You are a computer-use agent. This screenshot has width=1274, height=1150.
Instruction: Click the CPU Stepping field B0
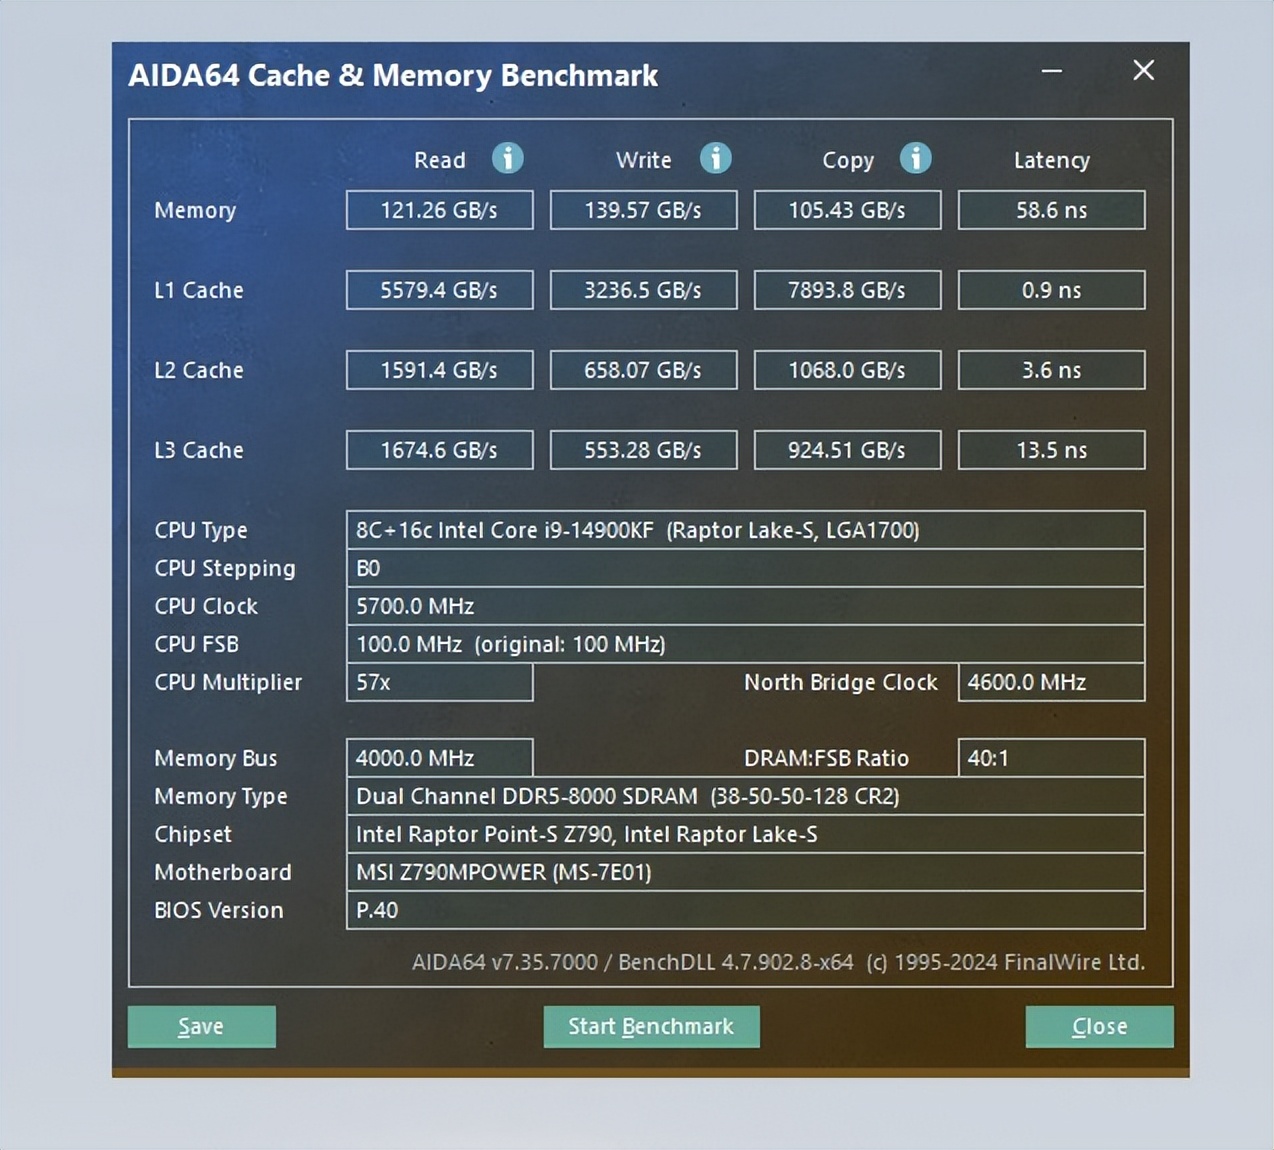tap(745, 568)
